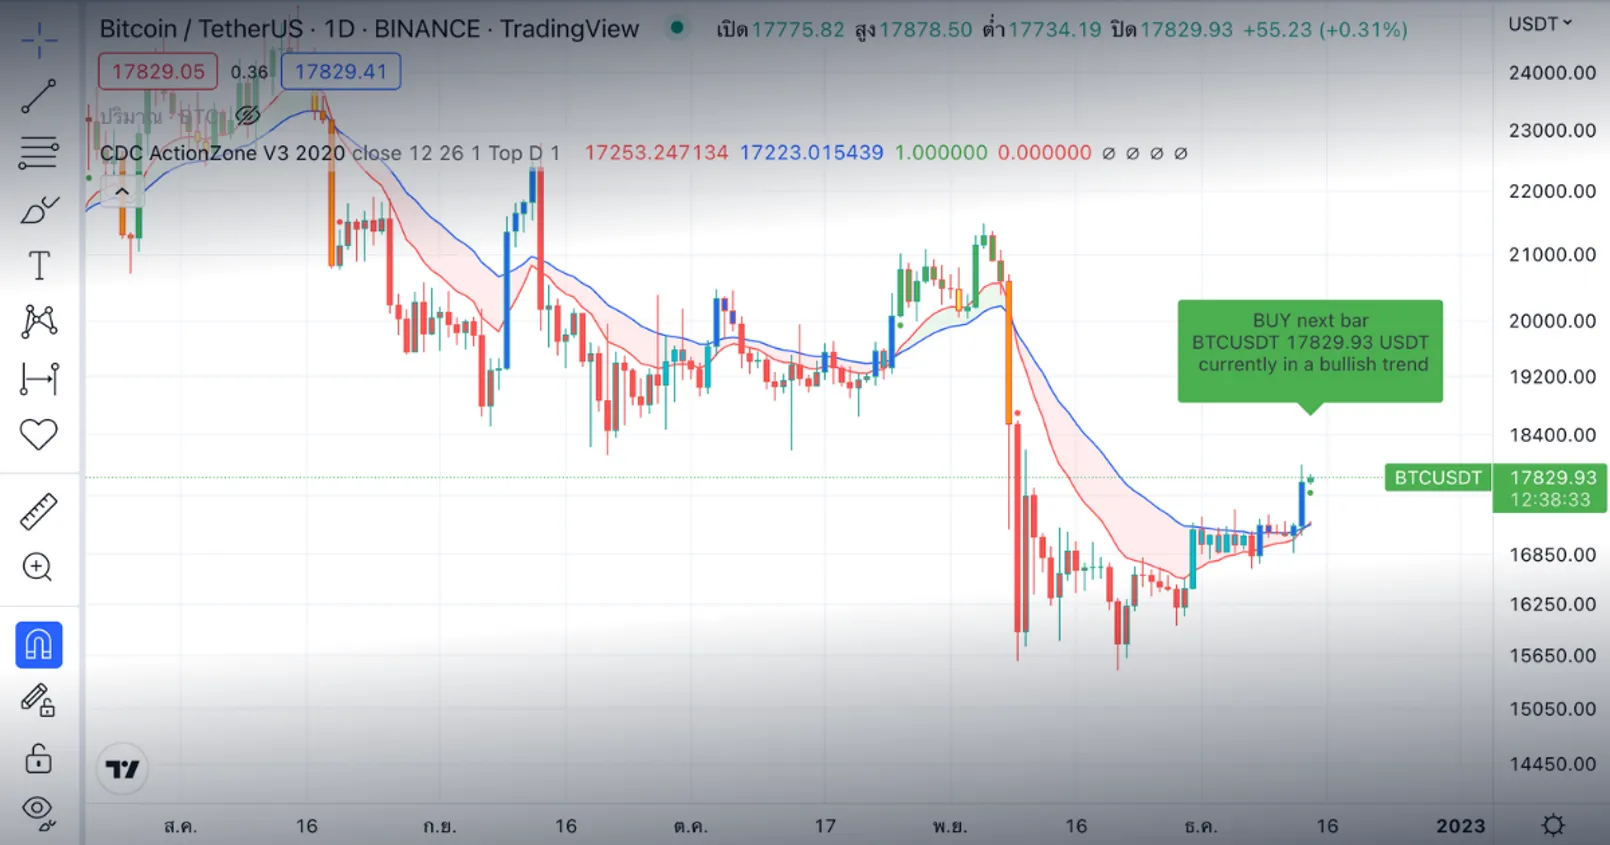This screenshot has height=845, width=1610.
Task: Open the forecasting and measurement tools
Action: 39,378
